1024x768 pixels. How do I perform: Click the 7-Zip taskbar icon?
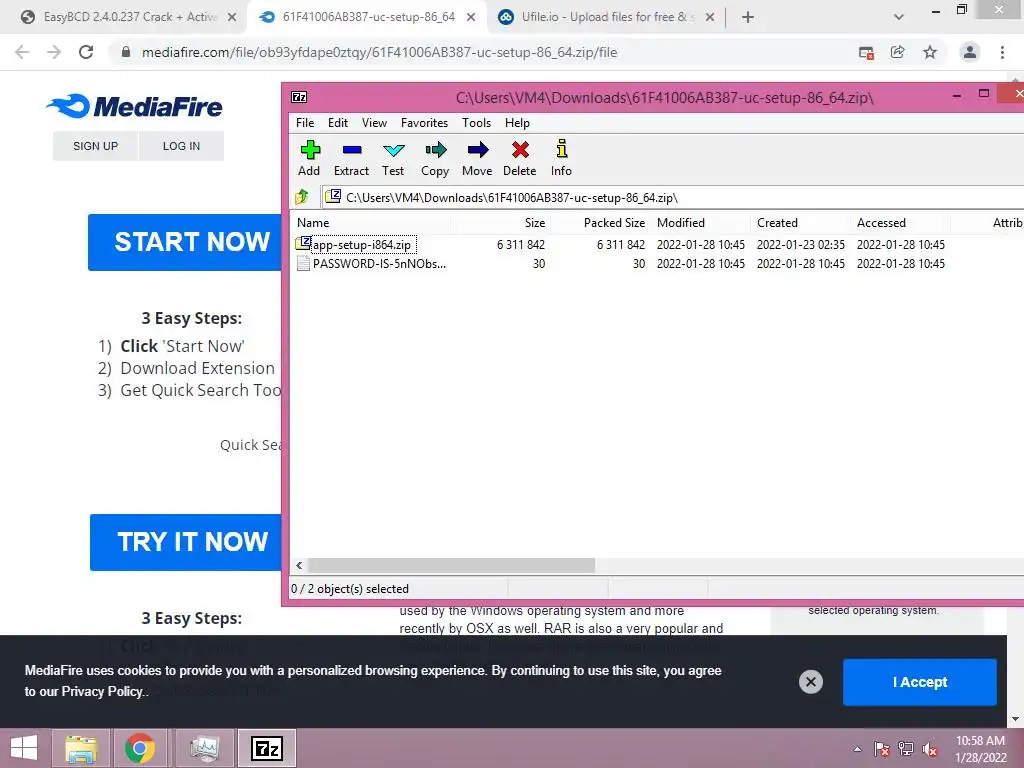pos(267,748)
